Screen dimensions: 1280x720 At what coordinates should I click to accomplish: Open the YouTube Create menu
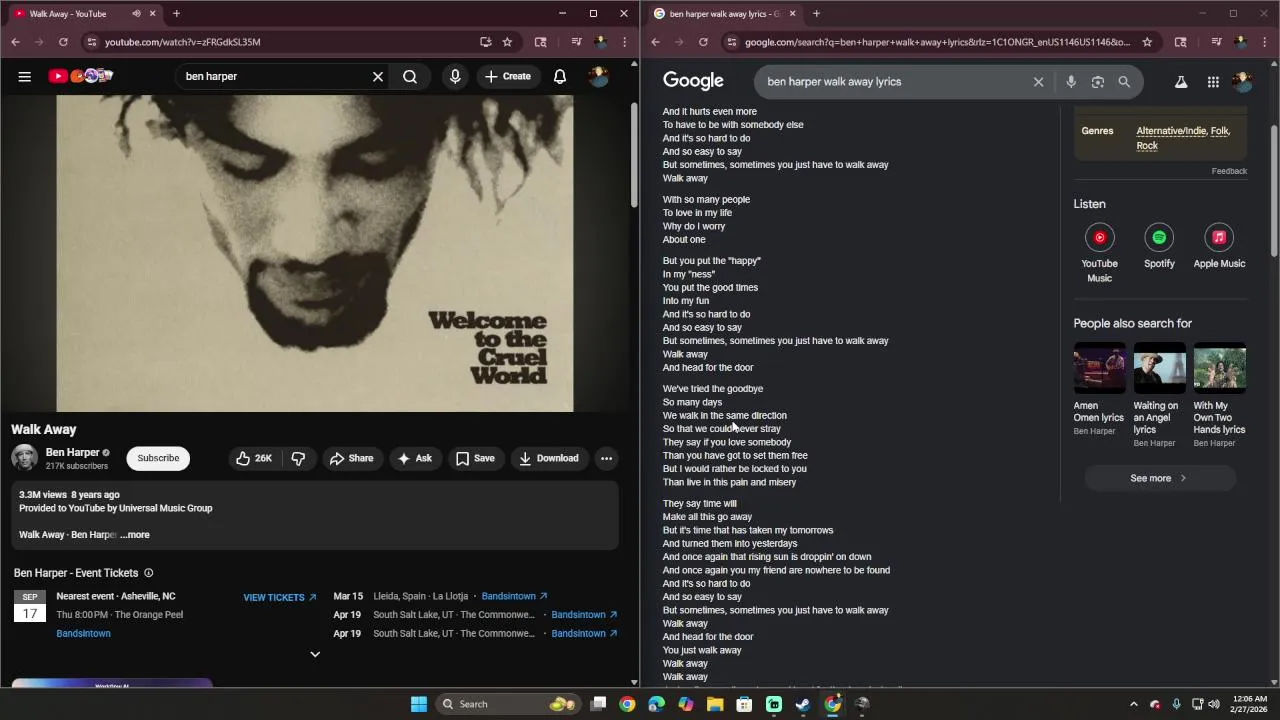coord(508,76)
